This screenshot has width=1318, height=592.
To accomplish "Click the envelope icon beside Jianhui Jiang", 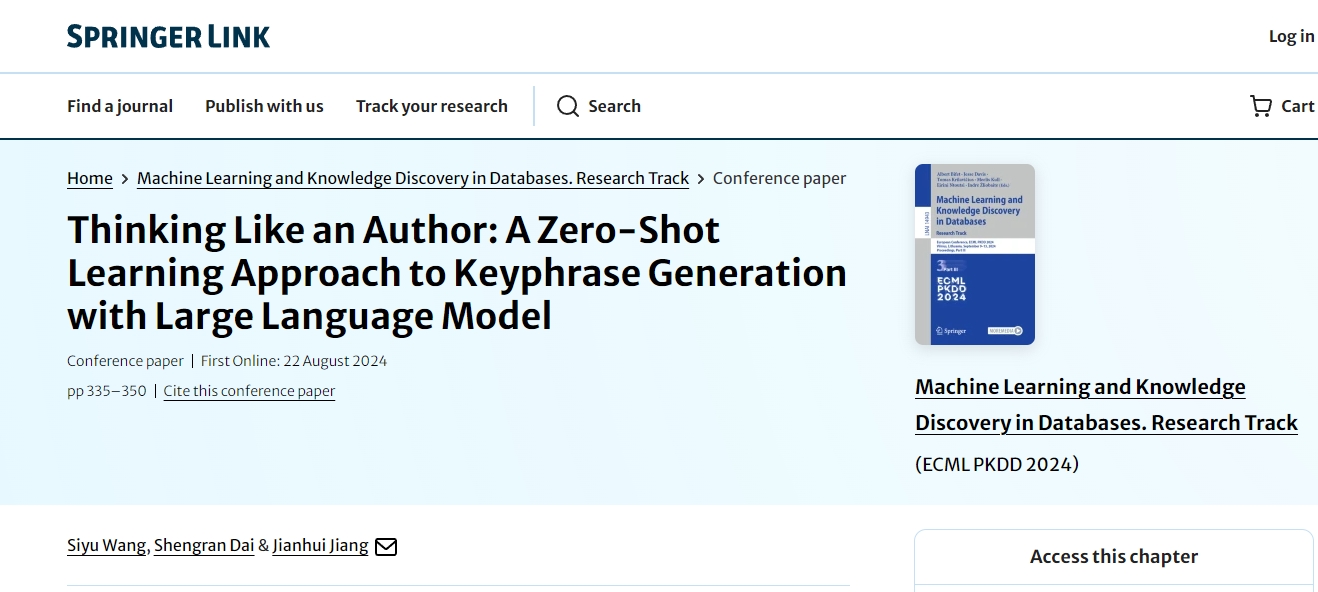I will 386,547.
